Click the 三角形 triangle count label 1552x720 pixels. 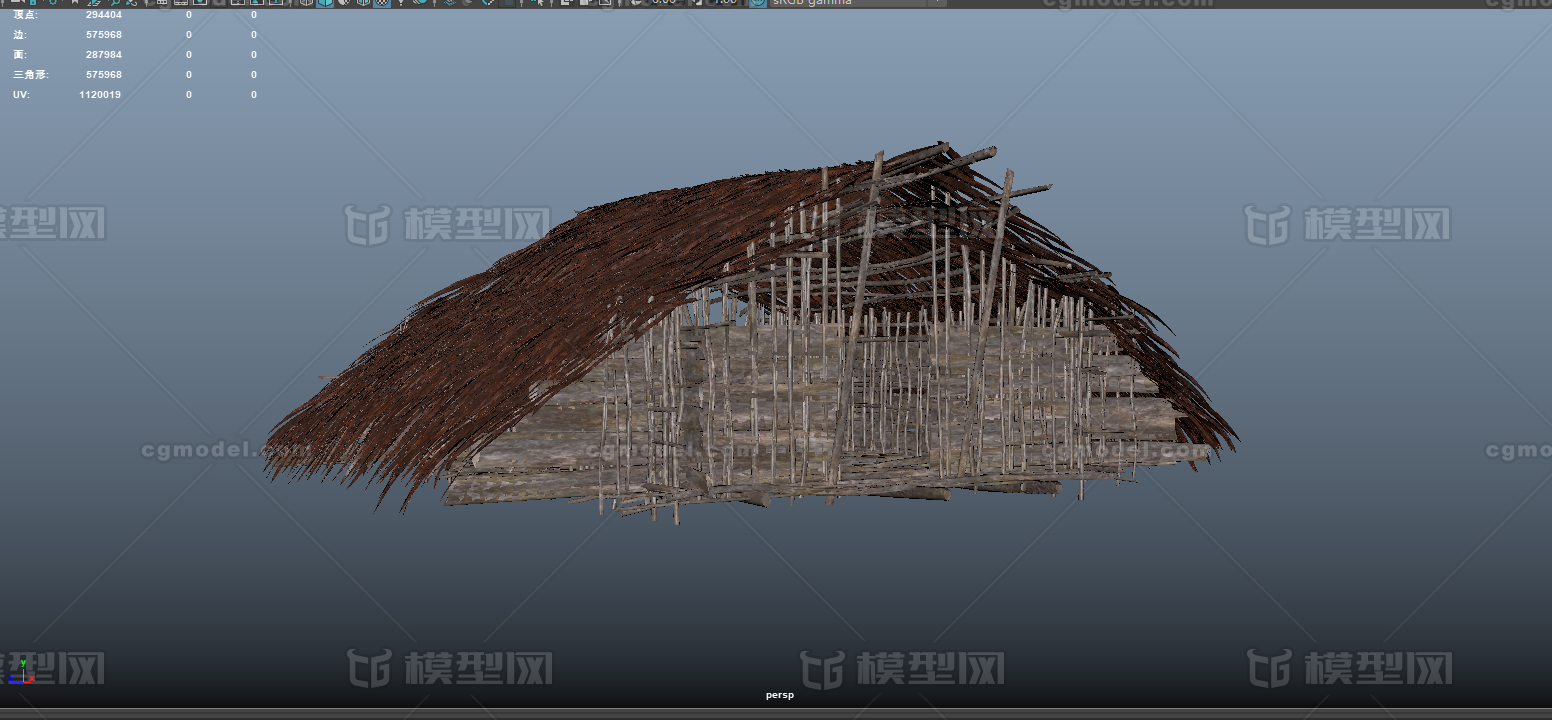pyautogui.click(x=30, y=75)
